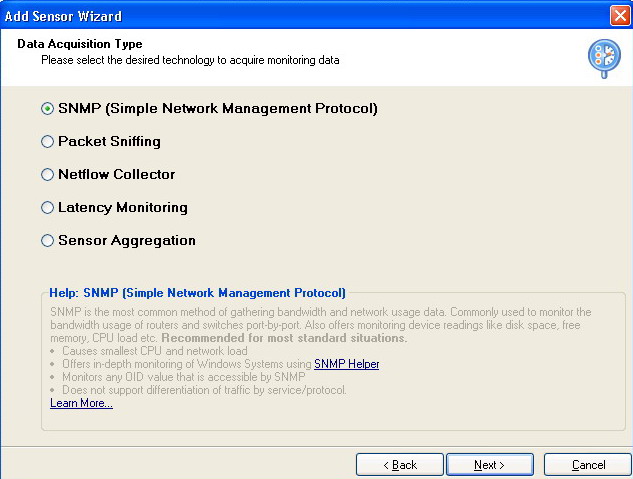Viewport: 633px width, 479px height.
Task: Click 'Monitors any OID value' bullet text
Action: tap(184, 377)
